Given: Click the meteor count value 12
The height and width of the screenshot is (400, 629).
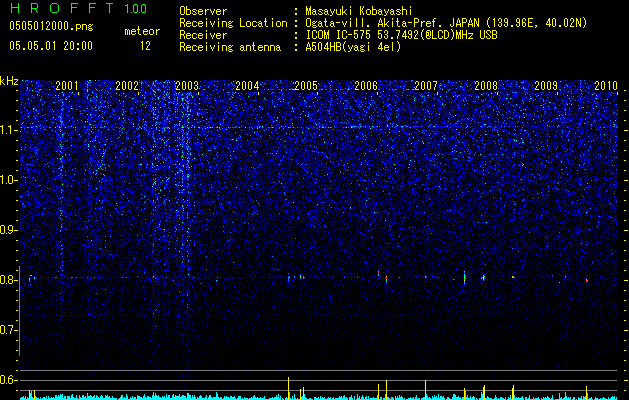Looking at the screenshot, I should (145, 46).
